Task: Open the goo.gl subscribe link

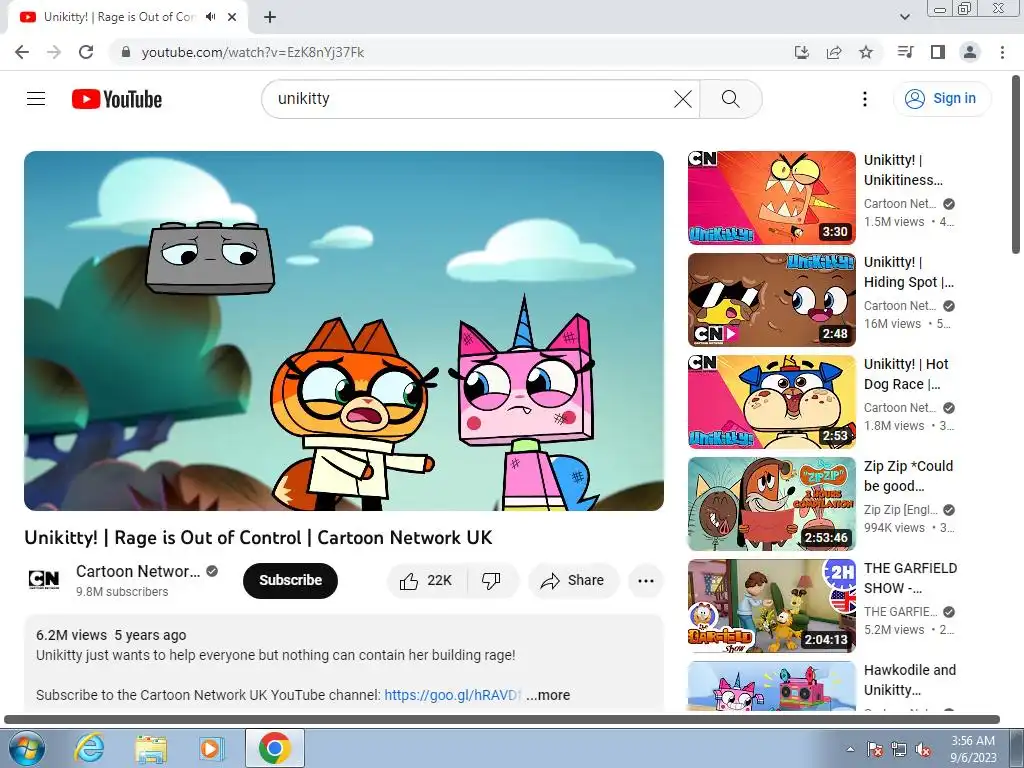Action: [452, 695]
